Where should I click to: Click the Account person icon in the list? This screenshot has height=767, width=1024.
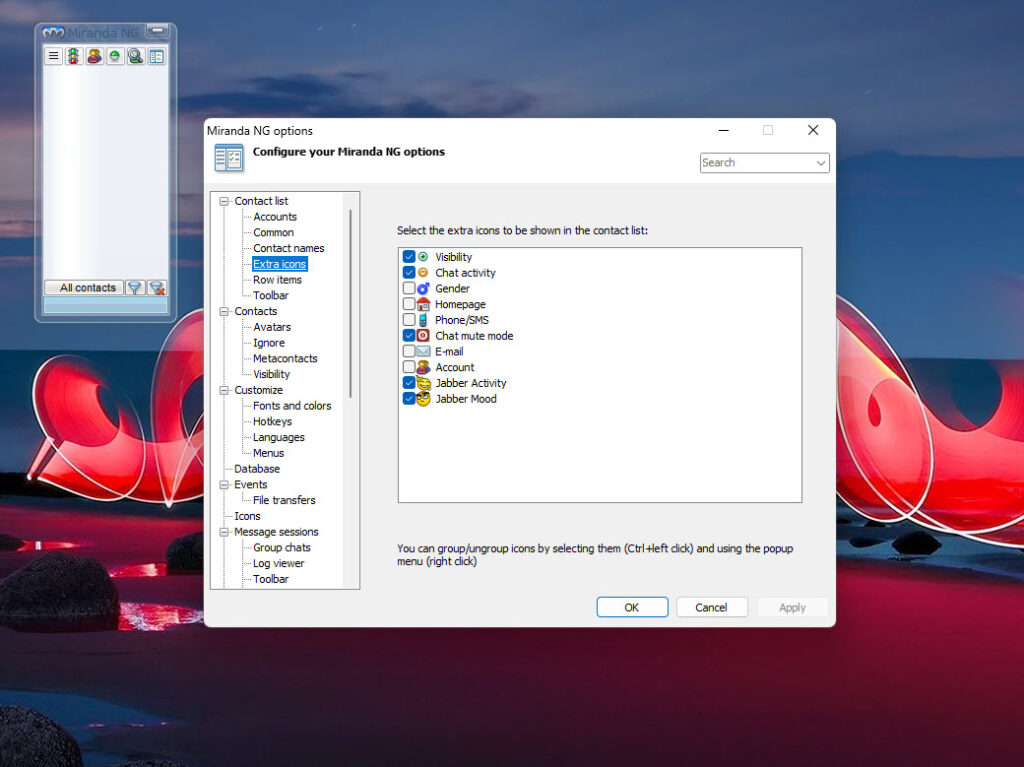click(x=423, y=367)
